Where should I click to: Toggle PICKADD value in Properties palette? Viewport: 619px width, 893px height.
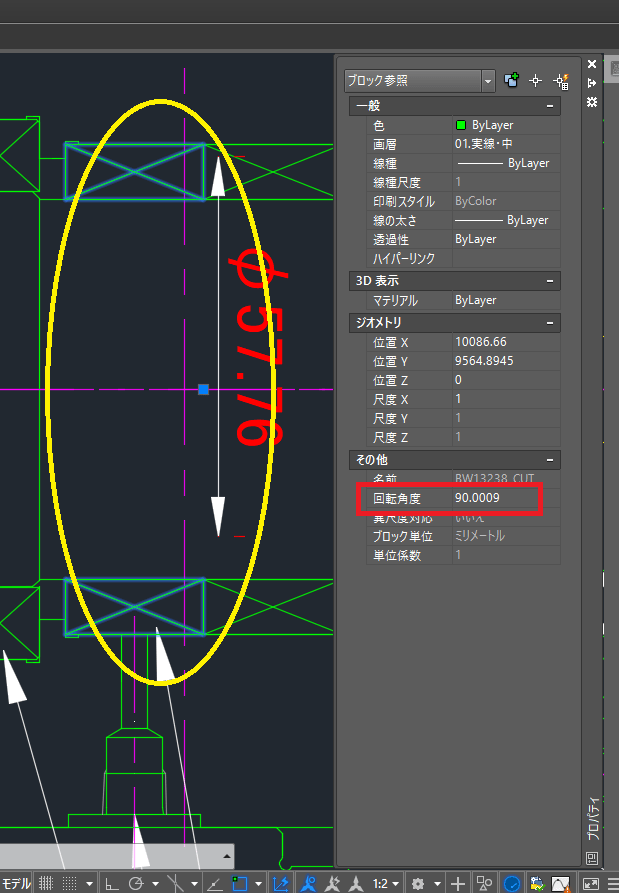[511, 81]
